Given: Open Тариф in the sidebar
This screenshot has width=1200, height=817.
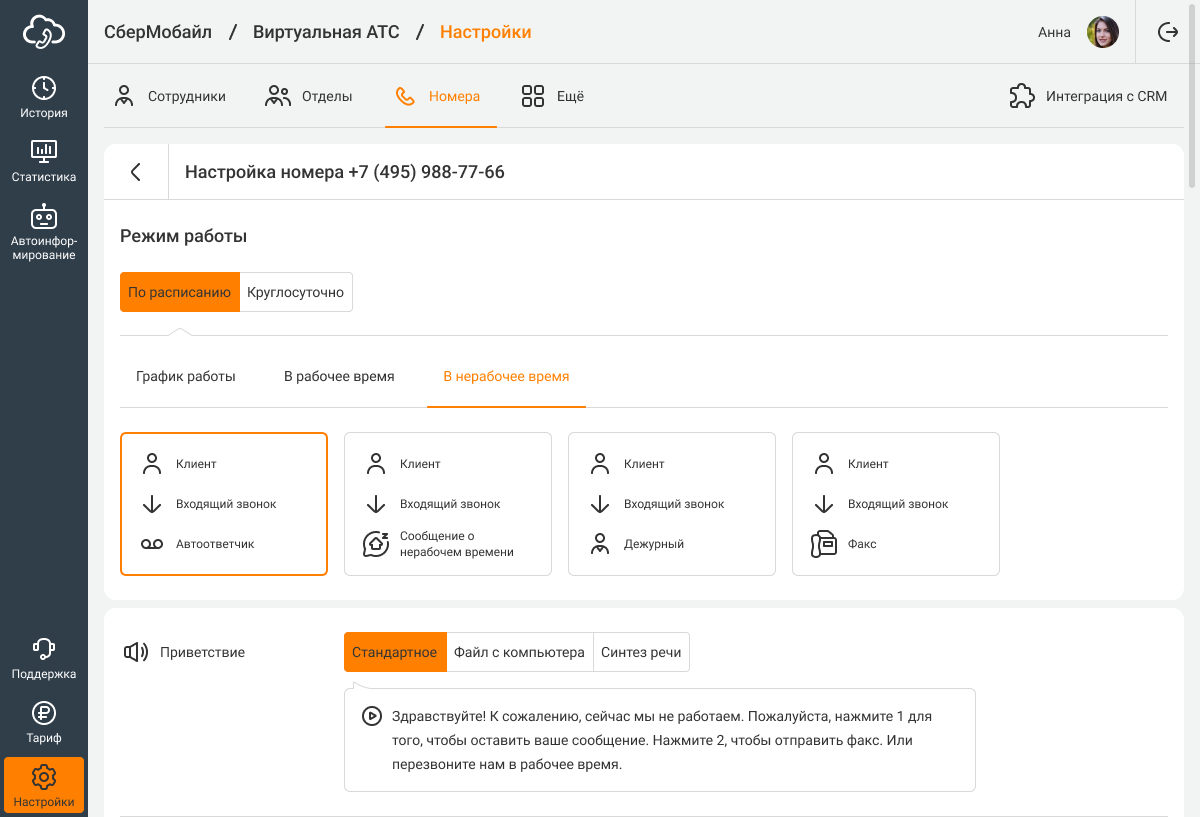Looking at the screenshot, I should point(44,723).
